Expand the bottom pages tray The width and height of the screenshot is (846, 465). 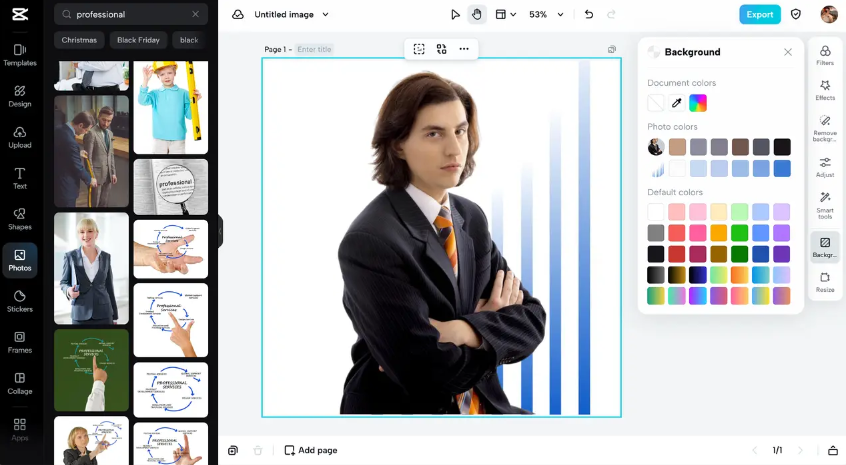pyautogui.click(x=833, y=450)
